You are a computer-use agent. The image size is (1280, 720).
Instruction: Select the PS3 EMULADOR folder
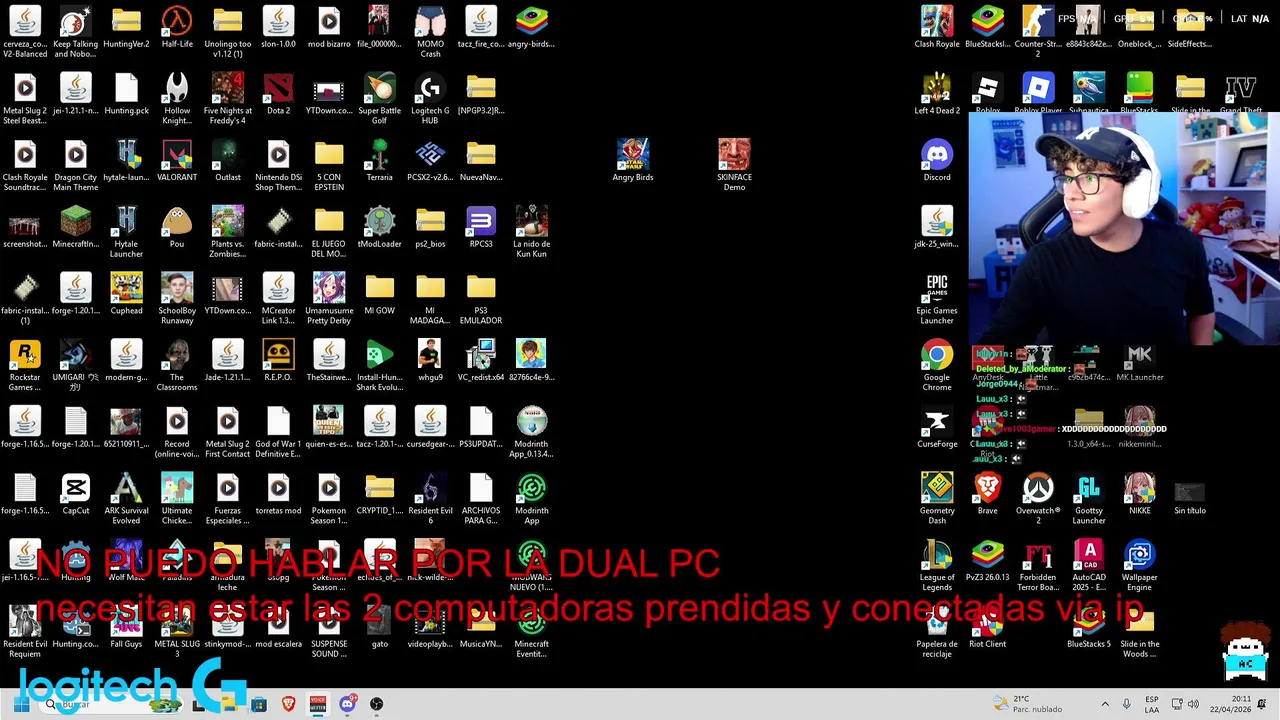point(481,299)
